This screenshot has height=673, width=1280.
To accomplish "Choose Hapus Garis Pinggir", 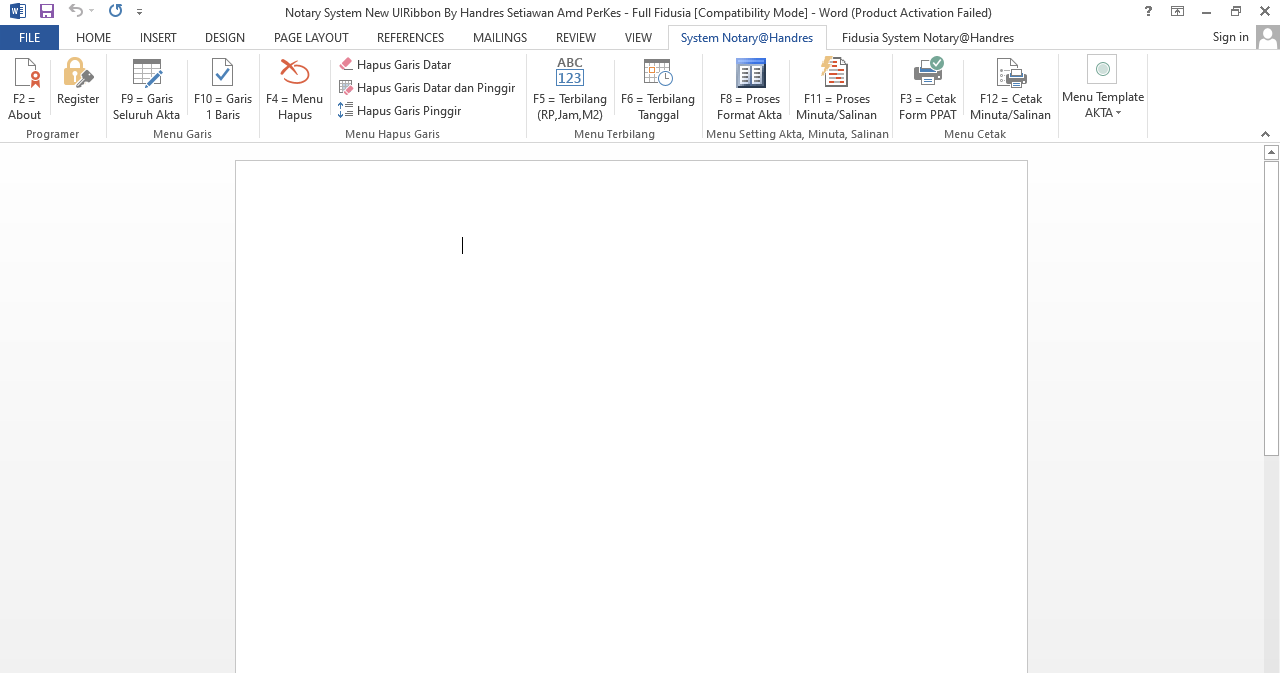I will coord(400,111).
